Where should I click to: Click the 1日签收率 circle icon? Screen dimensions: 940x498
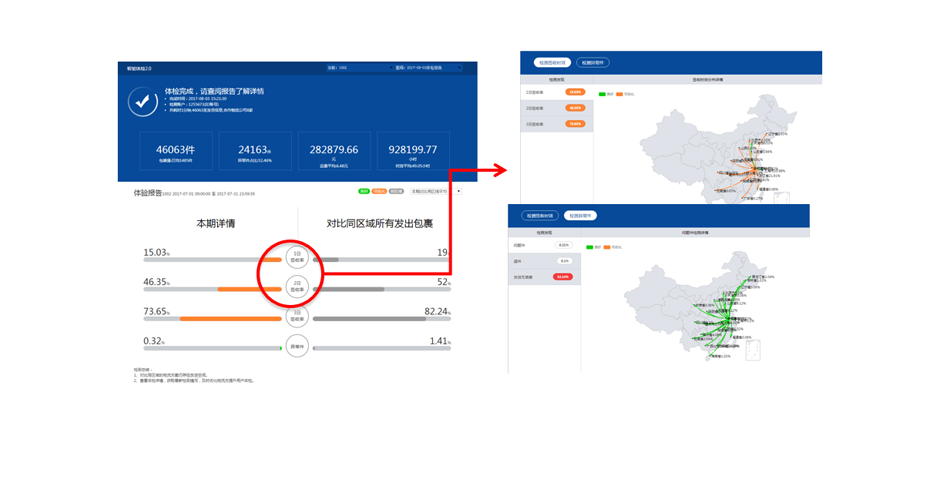(x=296, y=254)
